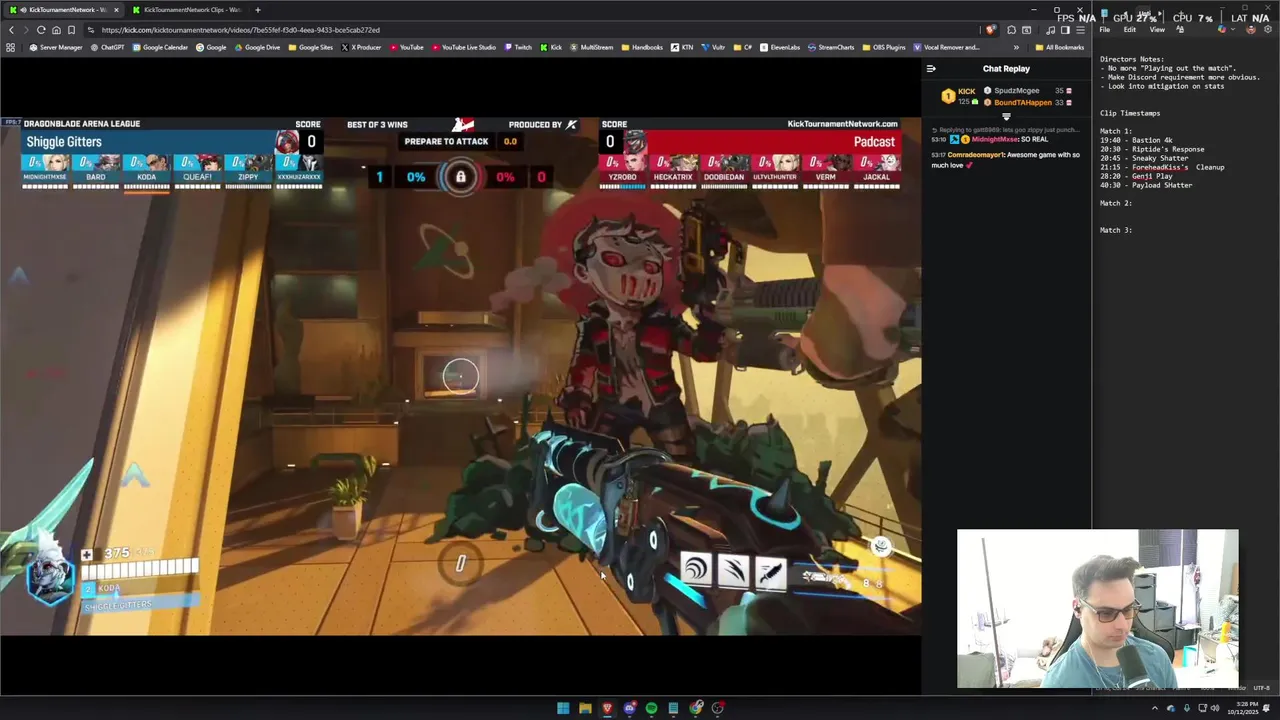
Task: Open the All Bookmarks folder
Action: tap(1060, 47)
